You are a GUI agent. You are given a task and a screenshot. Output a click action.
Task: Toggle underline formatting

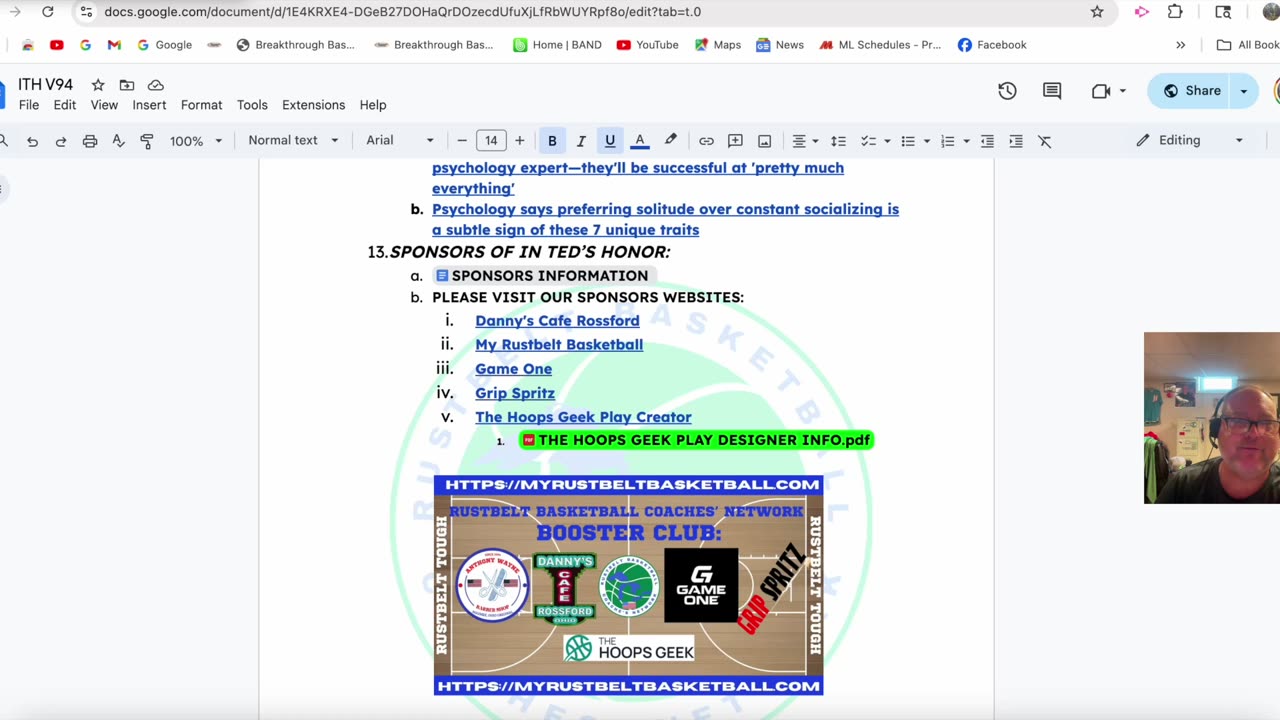pos(610,141)
